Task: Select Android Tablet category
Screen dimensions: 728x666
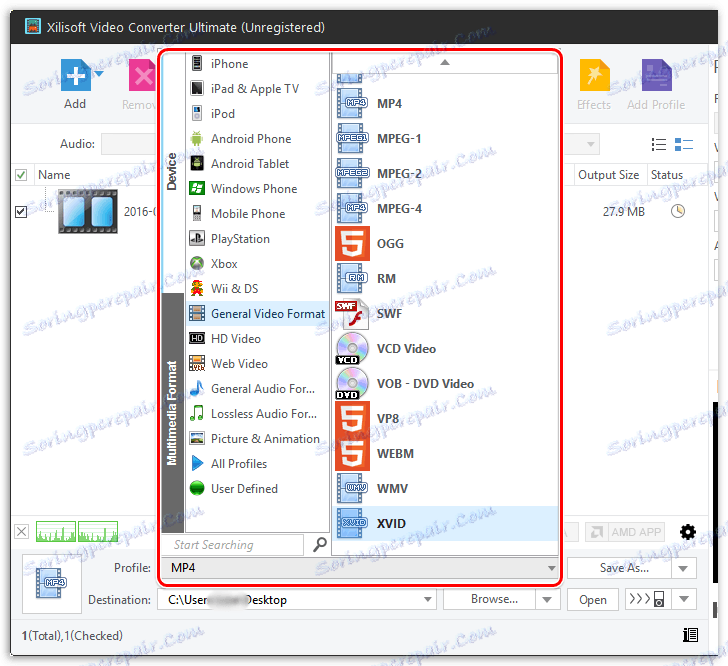Action: pos(257,164)
